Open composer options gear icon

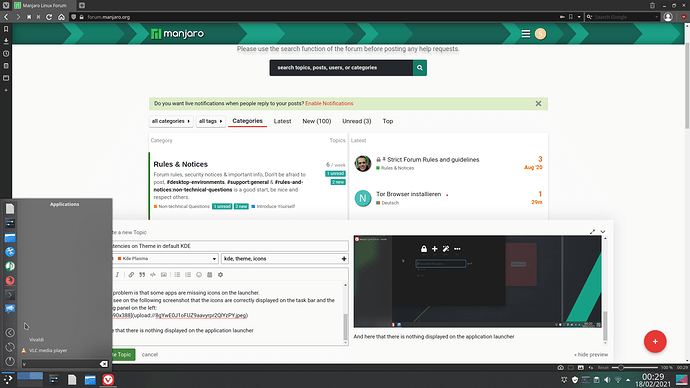[220, 275]
